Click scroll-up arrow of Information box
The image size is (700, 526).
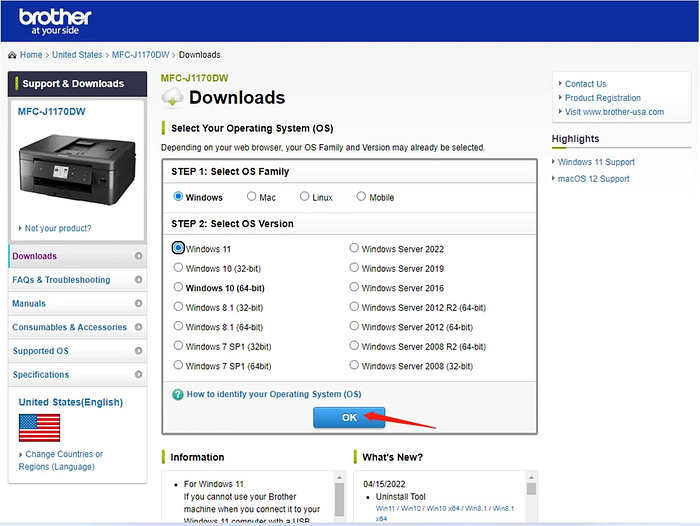339,477
